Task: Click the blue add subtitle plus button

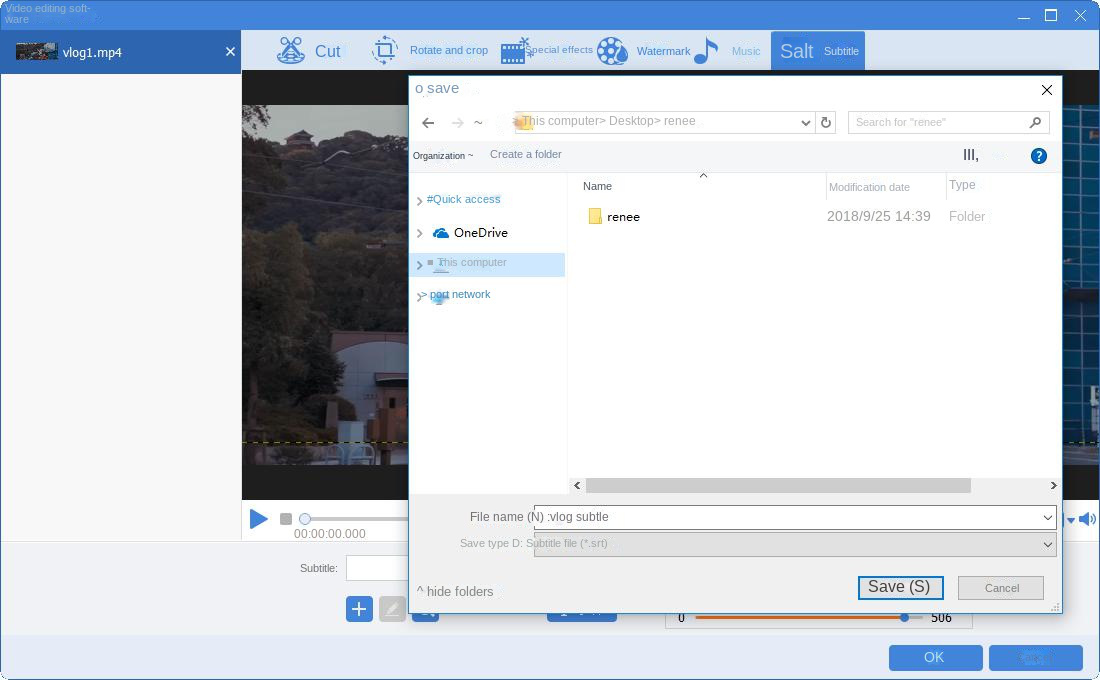Action: tap(359, 609)
